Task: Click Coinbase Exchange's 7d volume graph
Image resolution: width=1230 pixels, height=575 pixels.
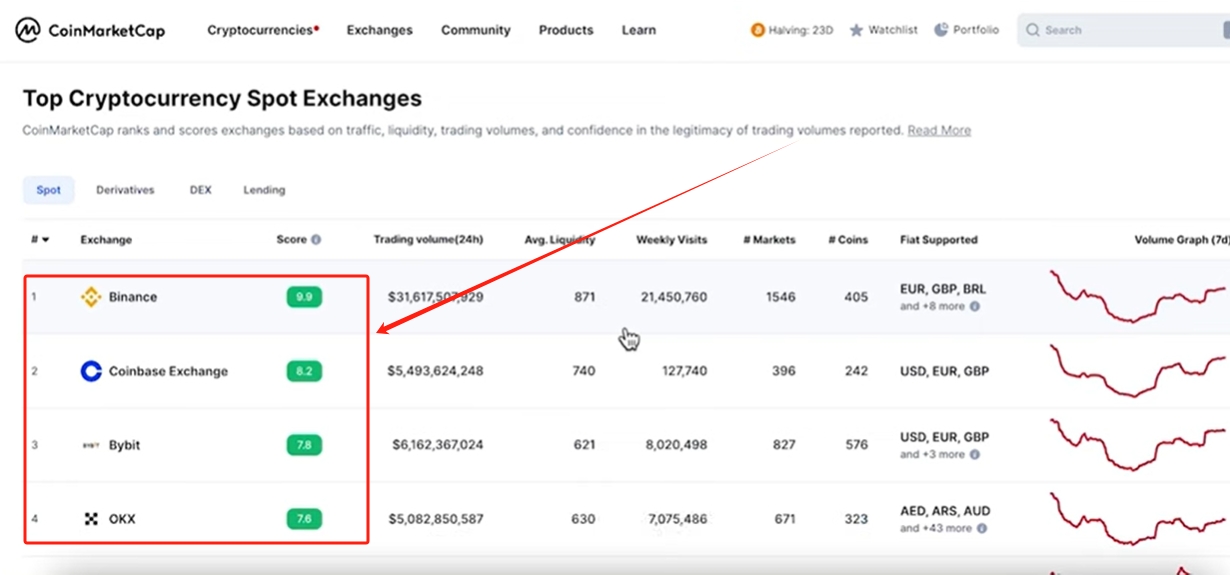Action: click(x=1139, y=369)
